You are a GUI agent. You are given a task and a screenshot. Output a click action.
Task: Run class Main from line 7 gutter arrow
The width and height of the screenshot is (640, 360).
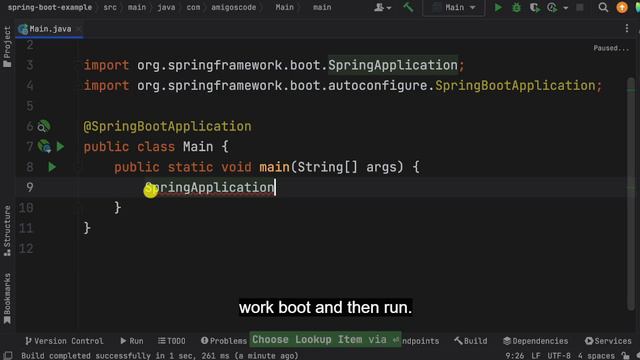click(60, 146)
